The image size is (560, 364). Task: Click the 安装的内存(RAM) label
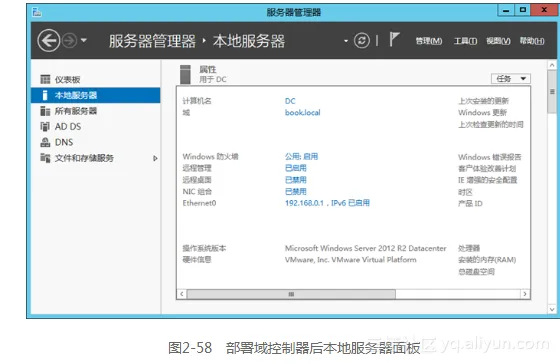[x=487, y=260]
